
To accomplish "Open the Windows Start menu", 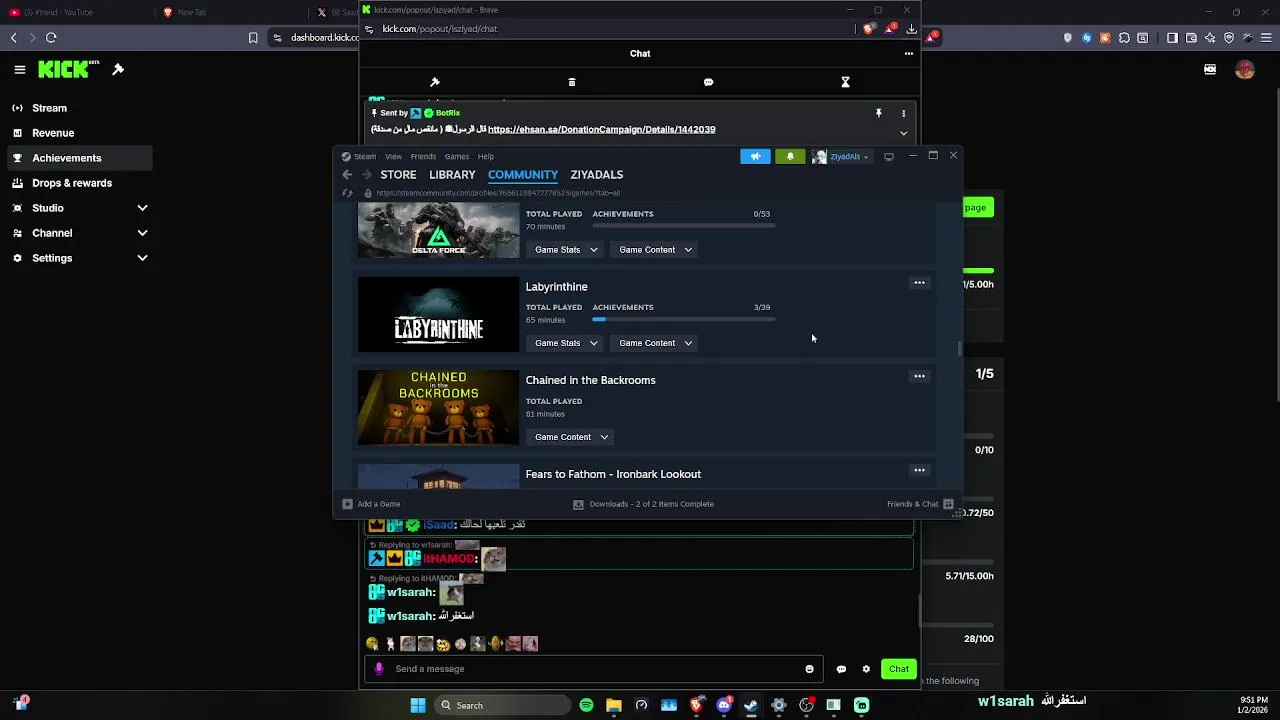I will [418, 705].
